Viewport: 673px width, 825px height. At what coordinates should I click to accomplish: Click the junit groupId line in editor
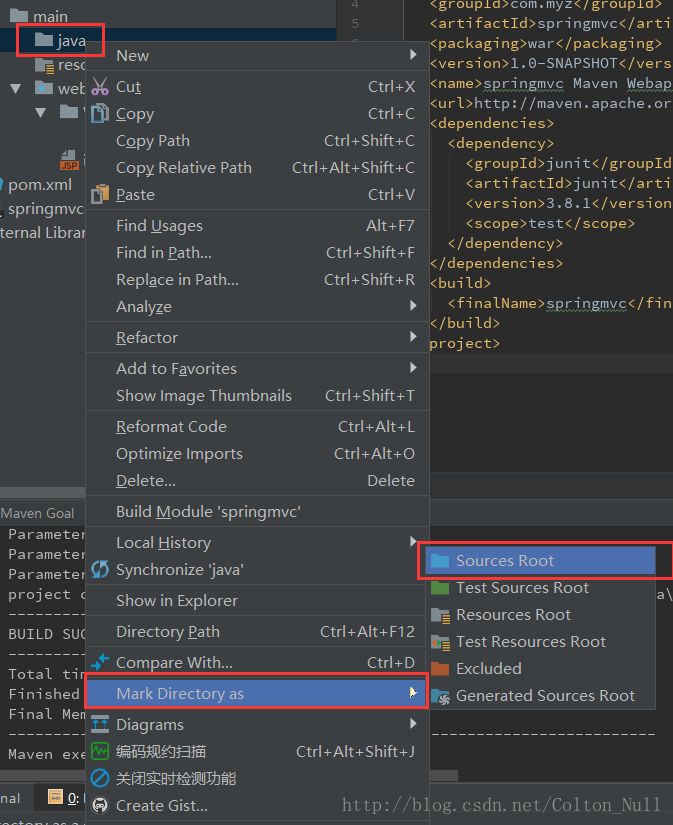(568, 163)
